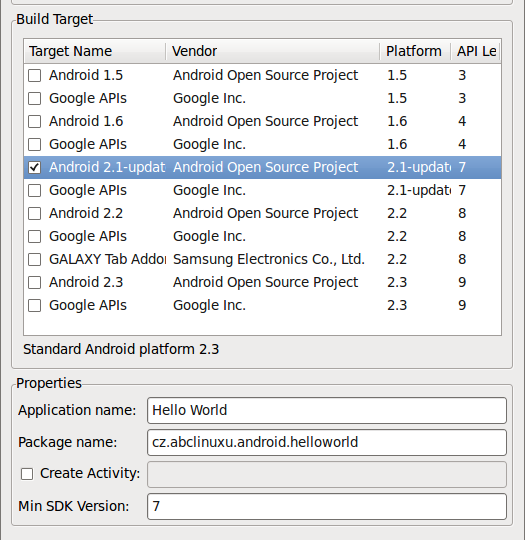Sort by the Target Name column header
Screen dimensions: 525x540
(95, 51)
